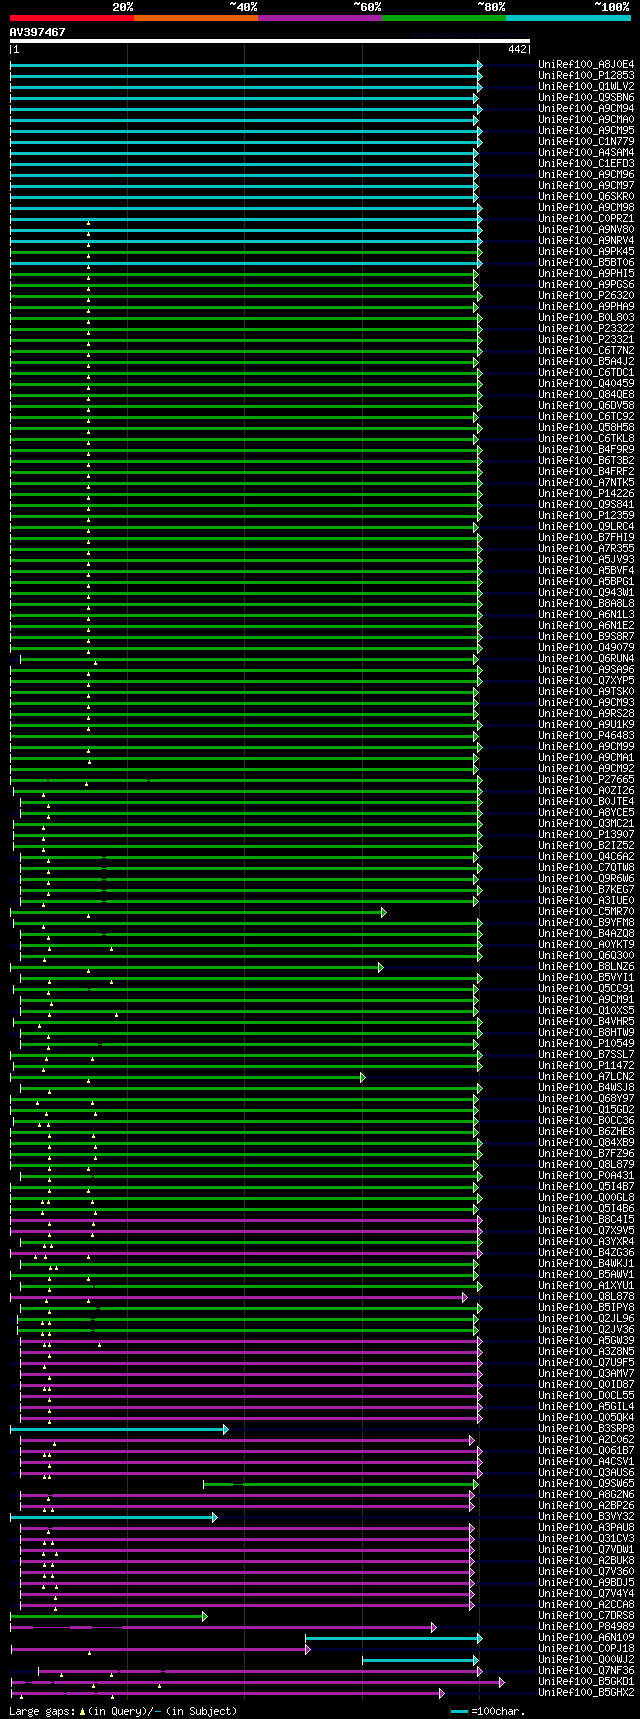Viewport: 640px width, 1719px height.
Task: Click the cyan UniRef100_Q00WJ2 alignment bar
Action: [x=420, y=1660]
